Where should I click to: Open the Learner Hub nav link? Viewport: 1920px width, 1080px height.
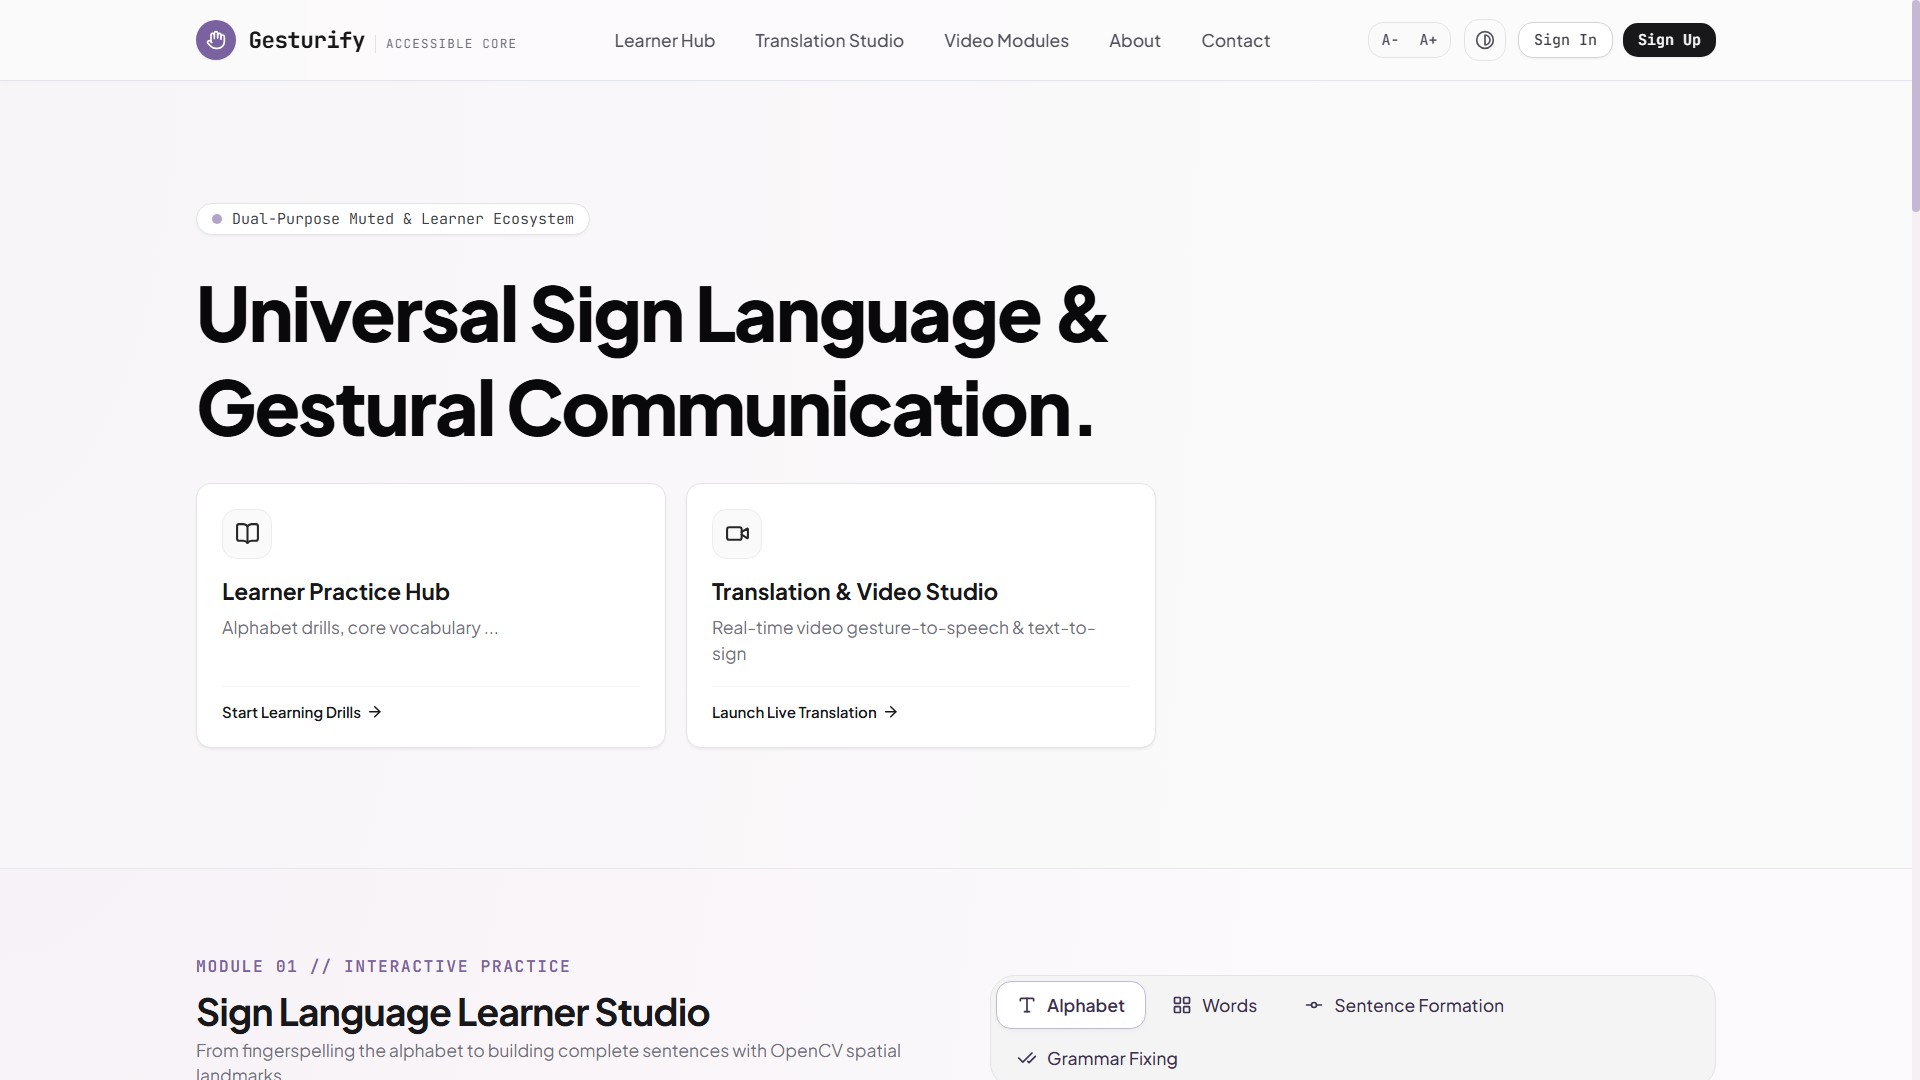tap(664, 40)
